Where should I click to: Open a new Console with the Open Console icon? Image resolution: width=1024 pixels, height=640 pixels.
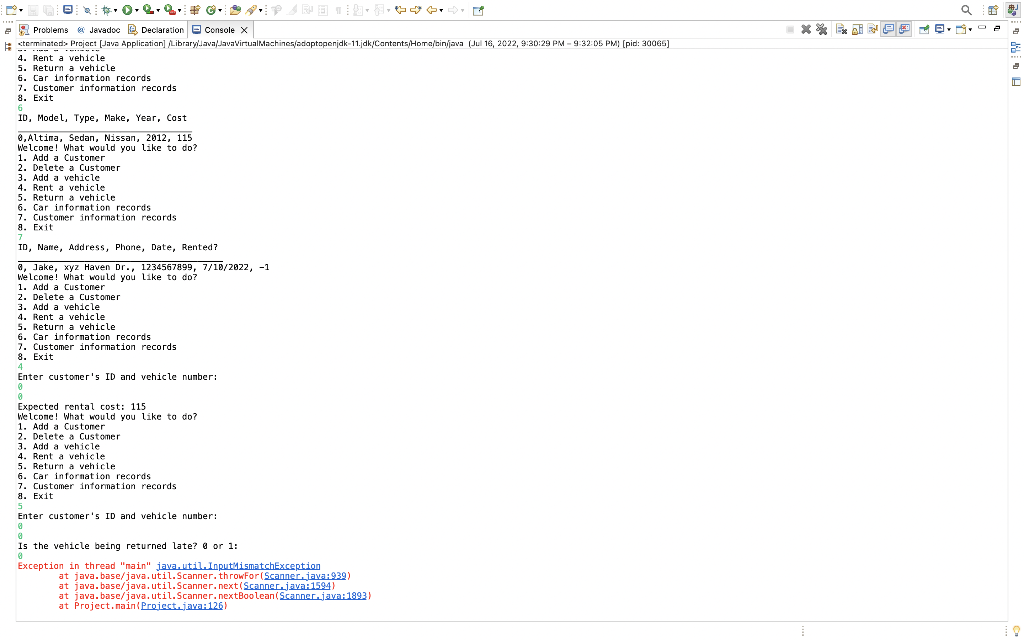click(x=961, y=30)
